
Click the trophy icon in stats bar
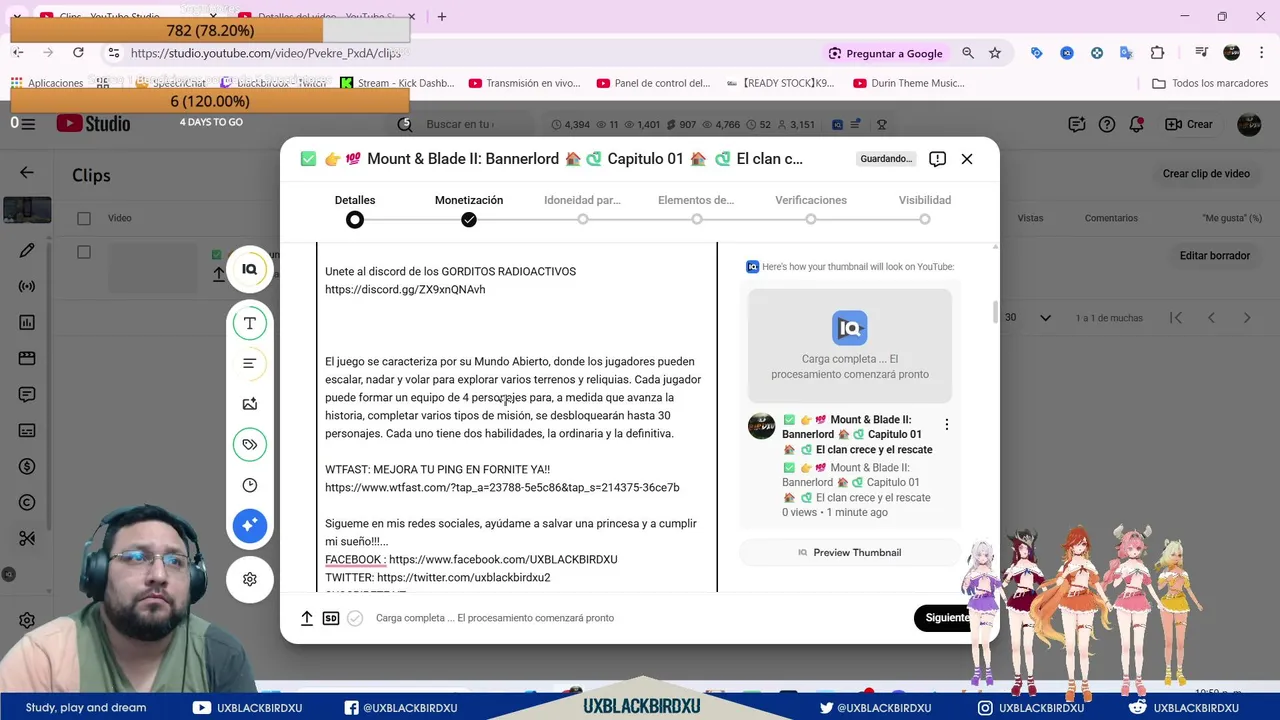pyautogui.click(x=882, y=125)
